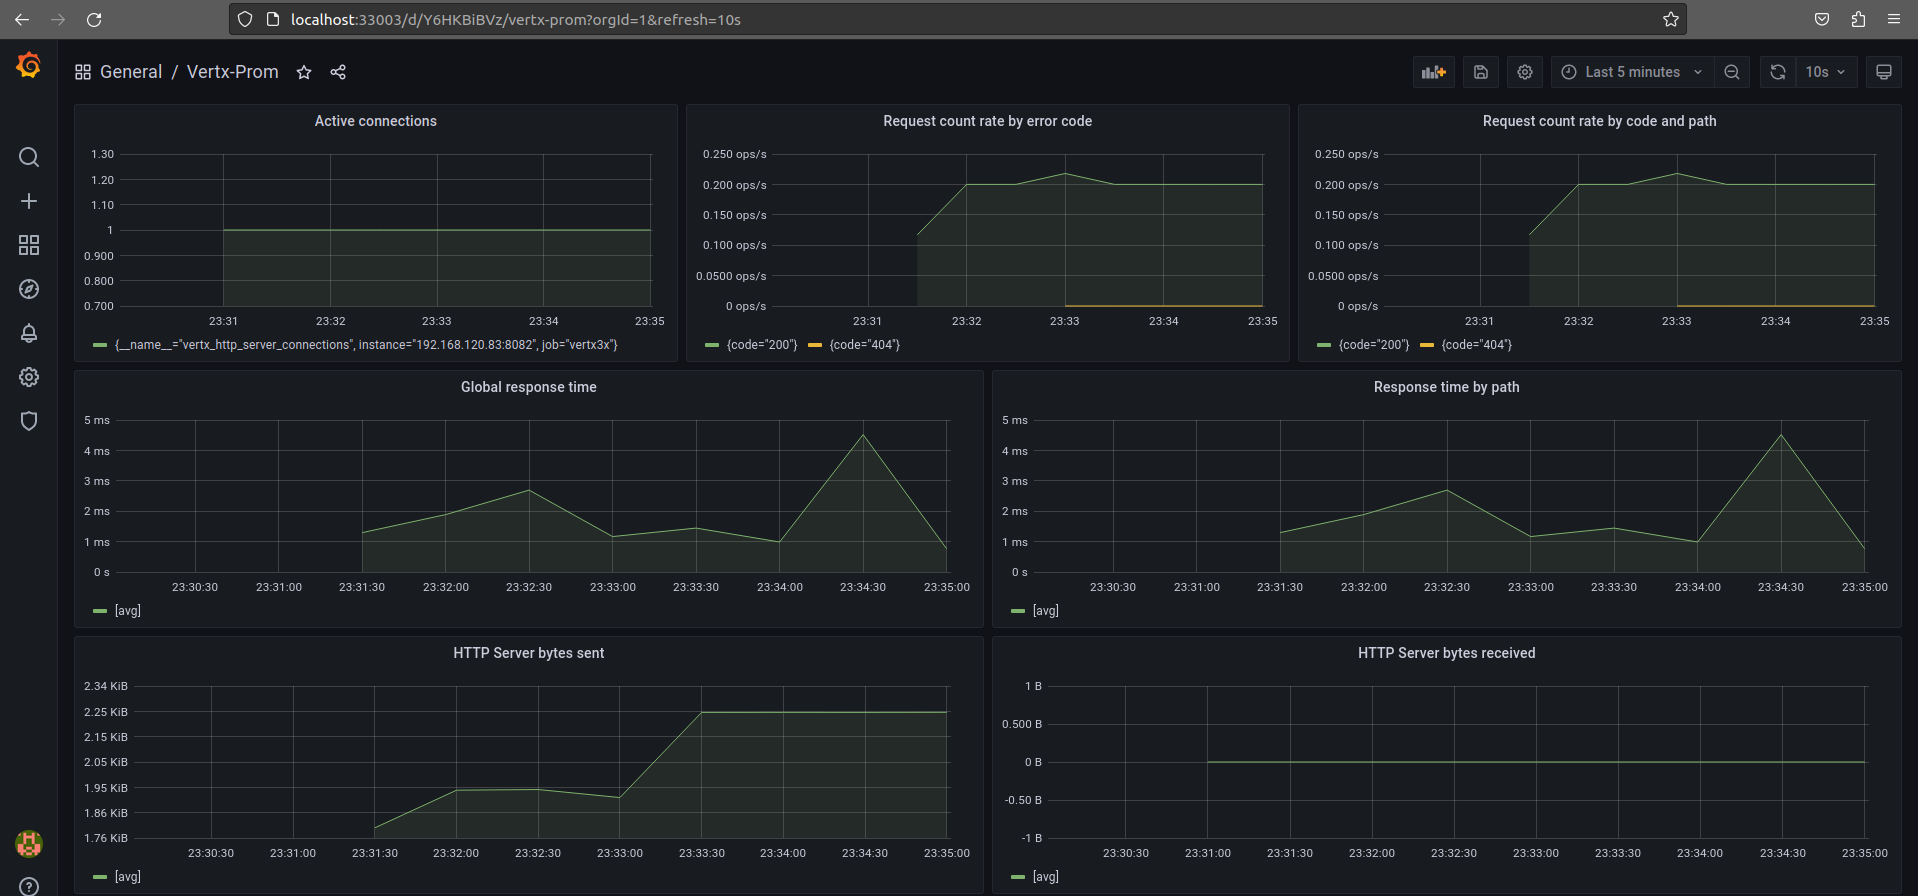Viewport: 1918px width, 896px height.
Task: Open the Pocket save icon in browser
Action: coord(1822,19)
